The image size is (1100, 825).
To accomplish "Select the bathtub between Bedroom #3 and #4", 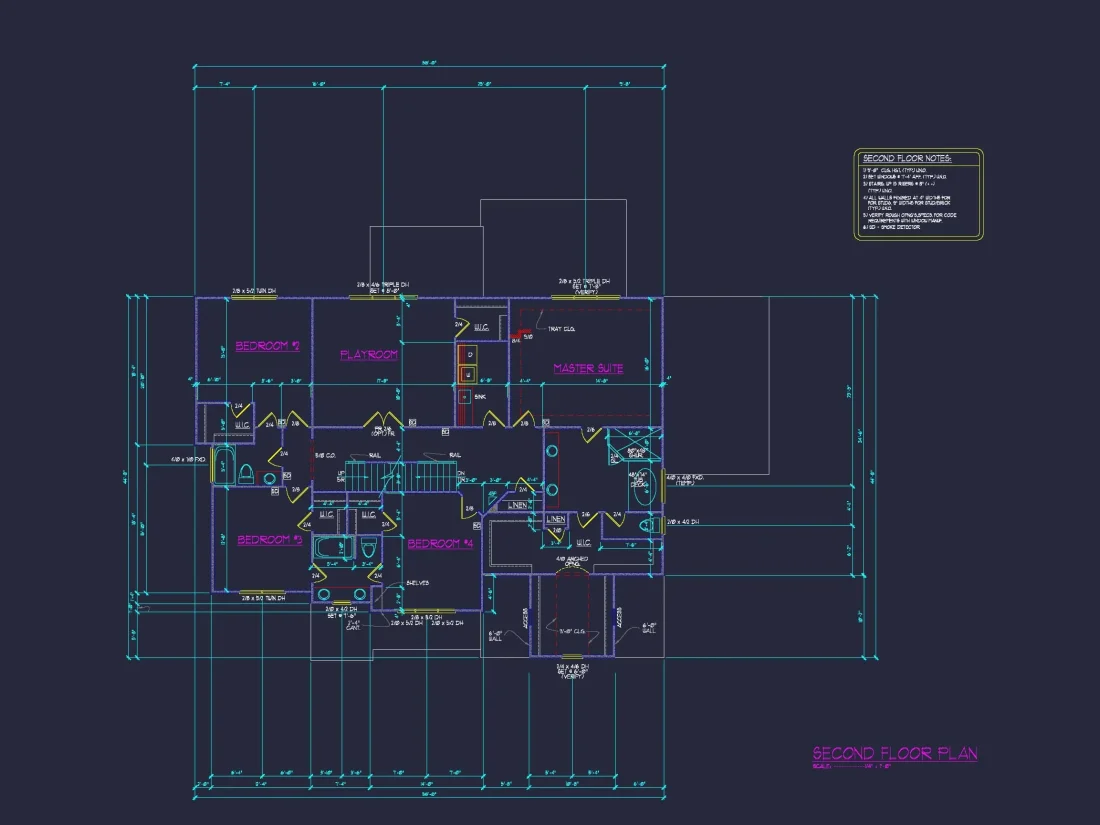I will click(330, 548).
